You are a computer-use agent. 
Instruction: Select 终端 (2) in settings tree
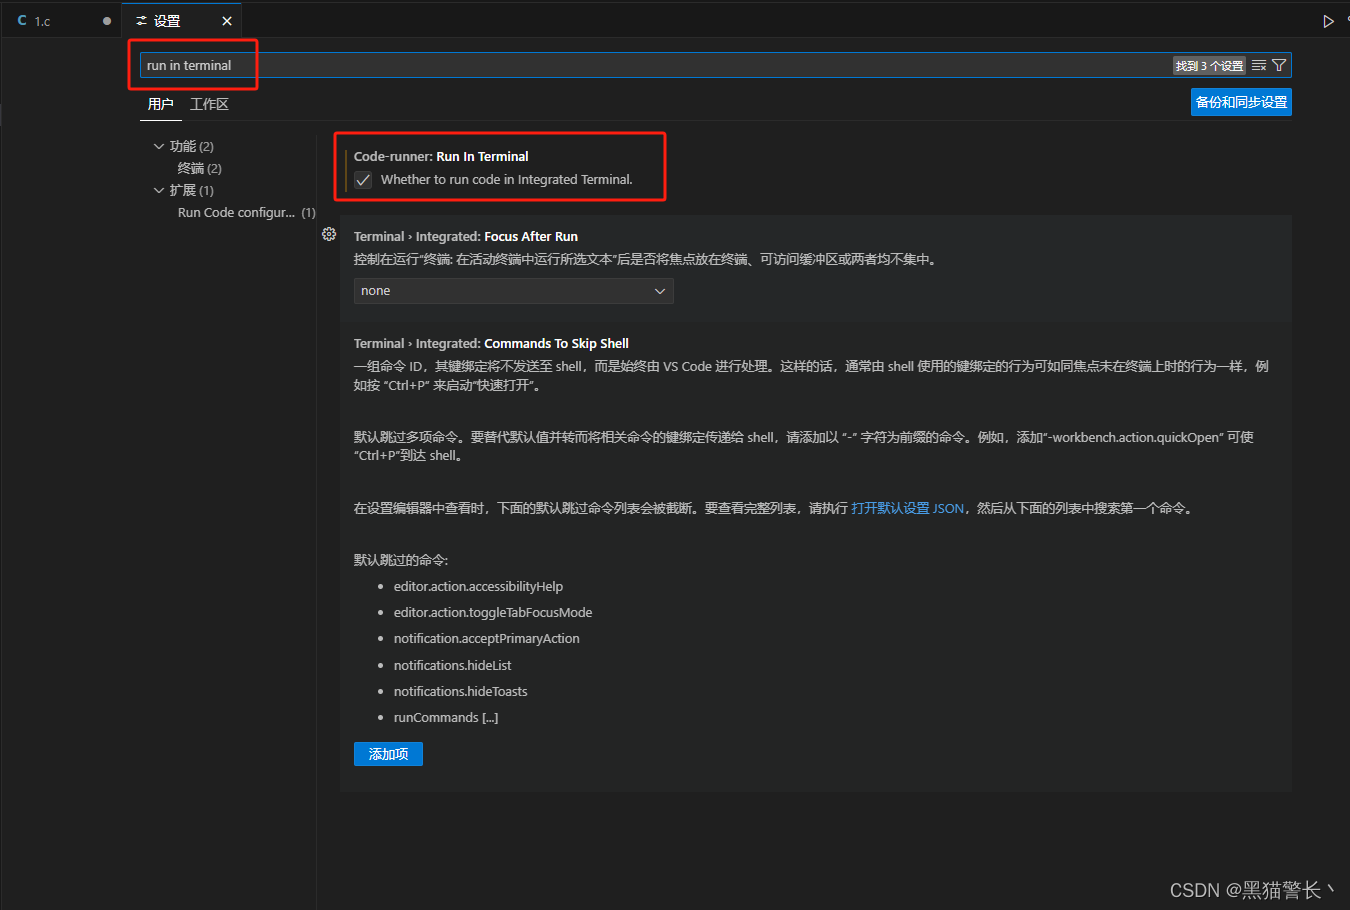(200, 168)
